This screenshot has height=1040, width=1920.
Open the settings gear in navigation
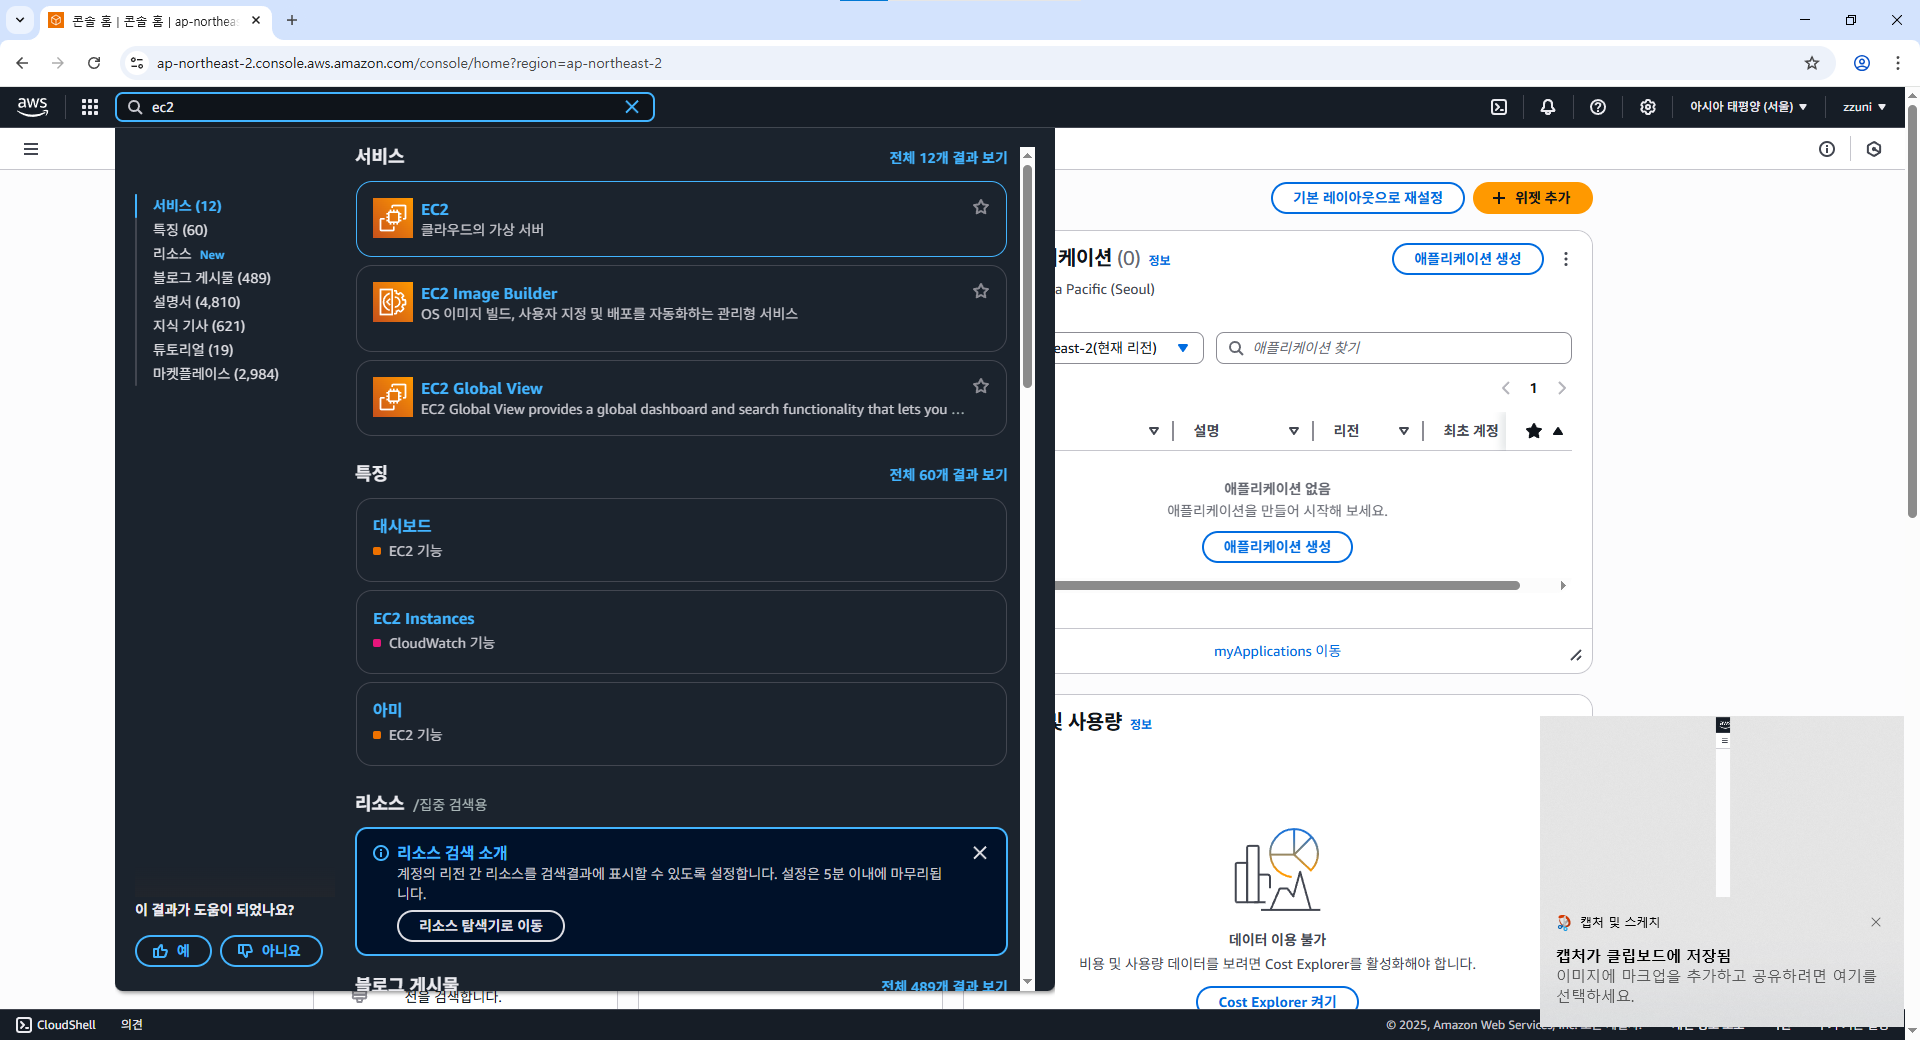1648,107
